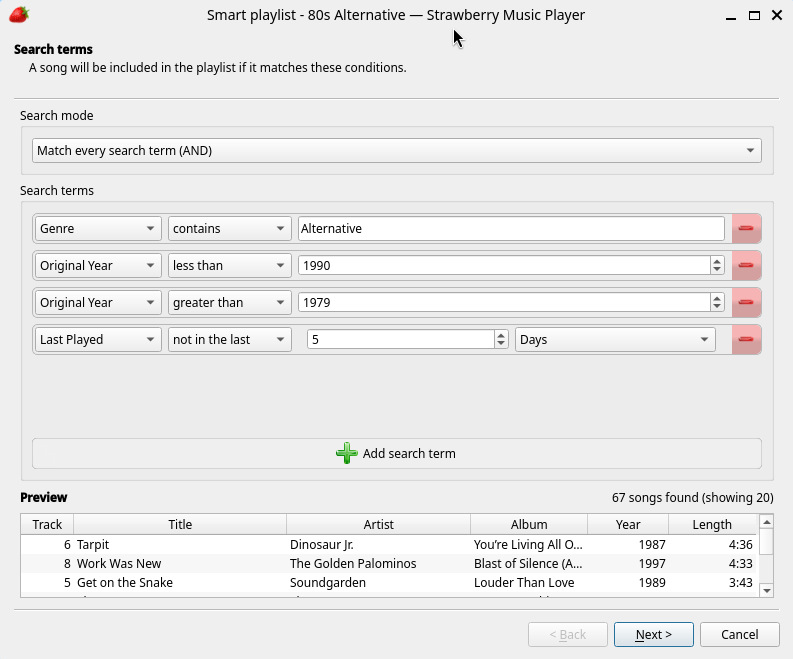Click the Next button
Viewport: 793px width, 659px height.
coord(653,635)
